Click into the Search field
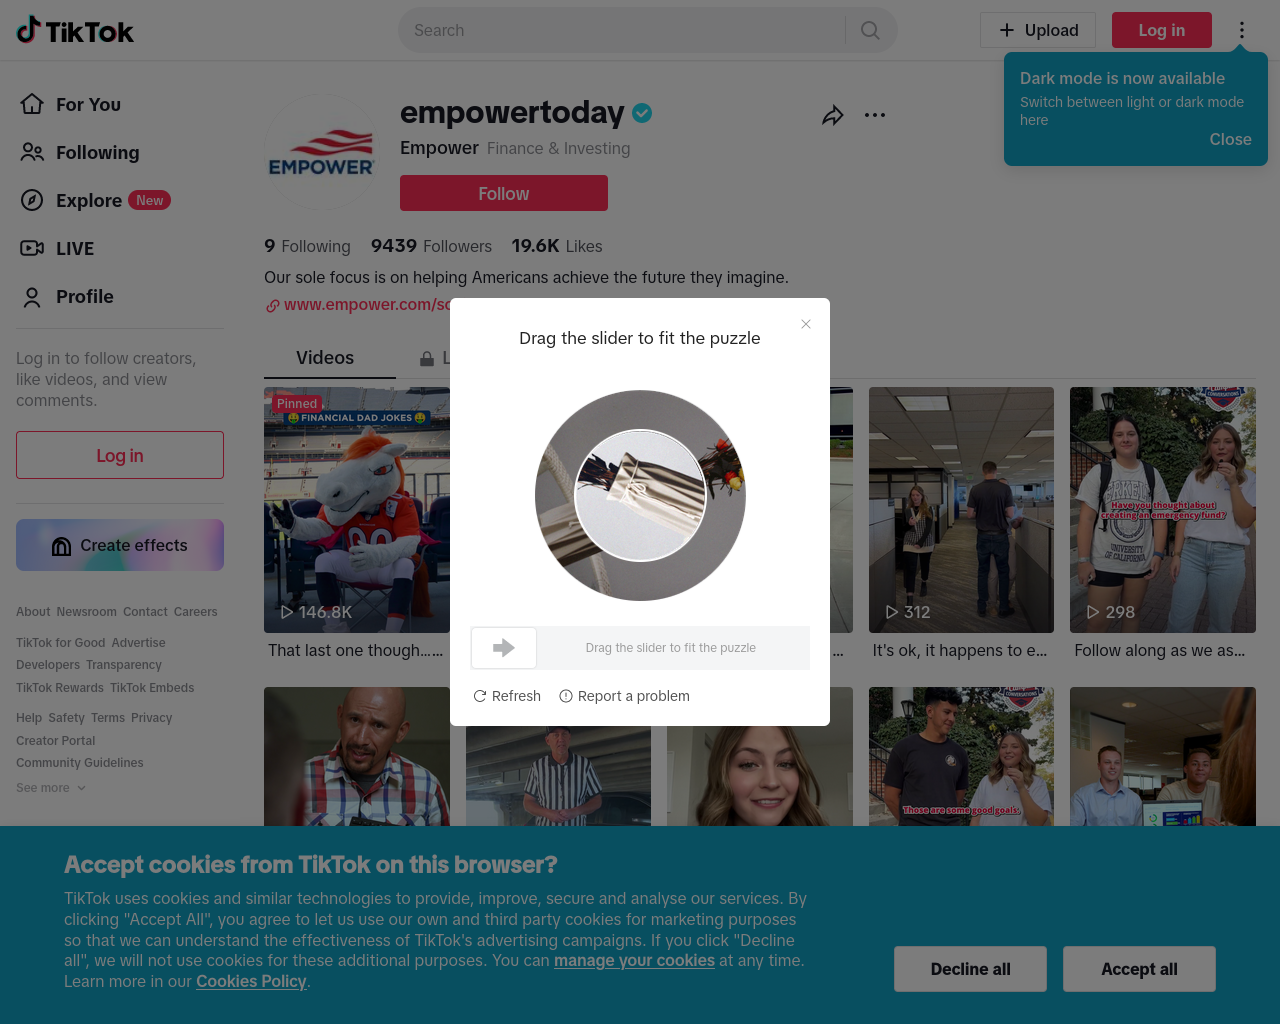 click(620, 30)
